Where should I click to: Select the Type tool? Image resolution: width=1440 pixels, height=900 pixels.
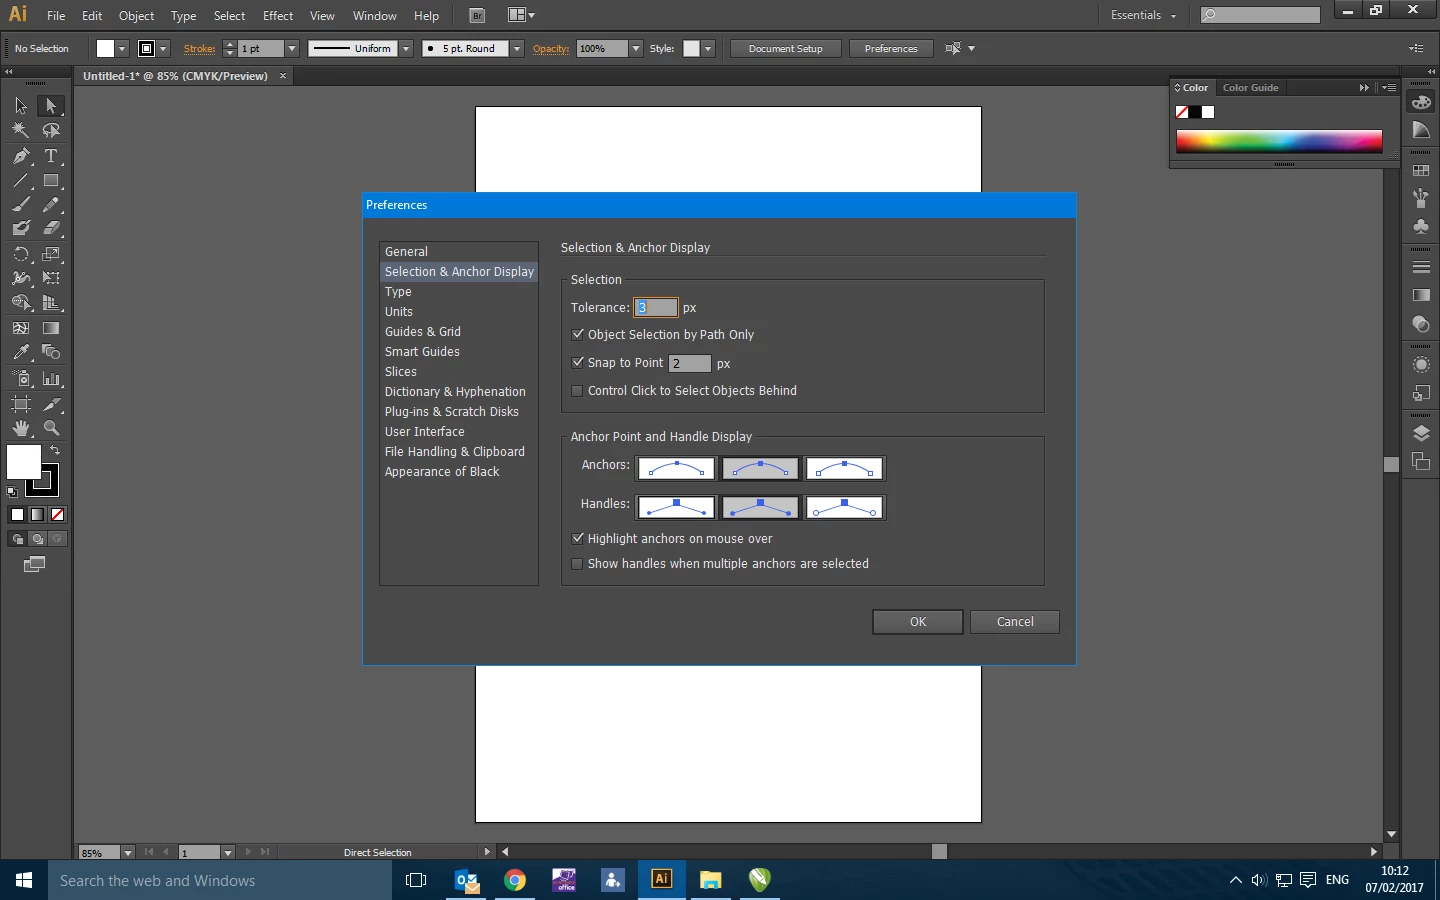[x=51, y=156]
